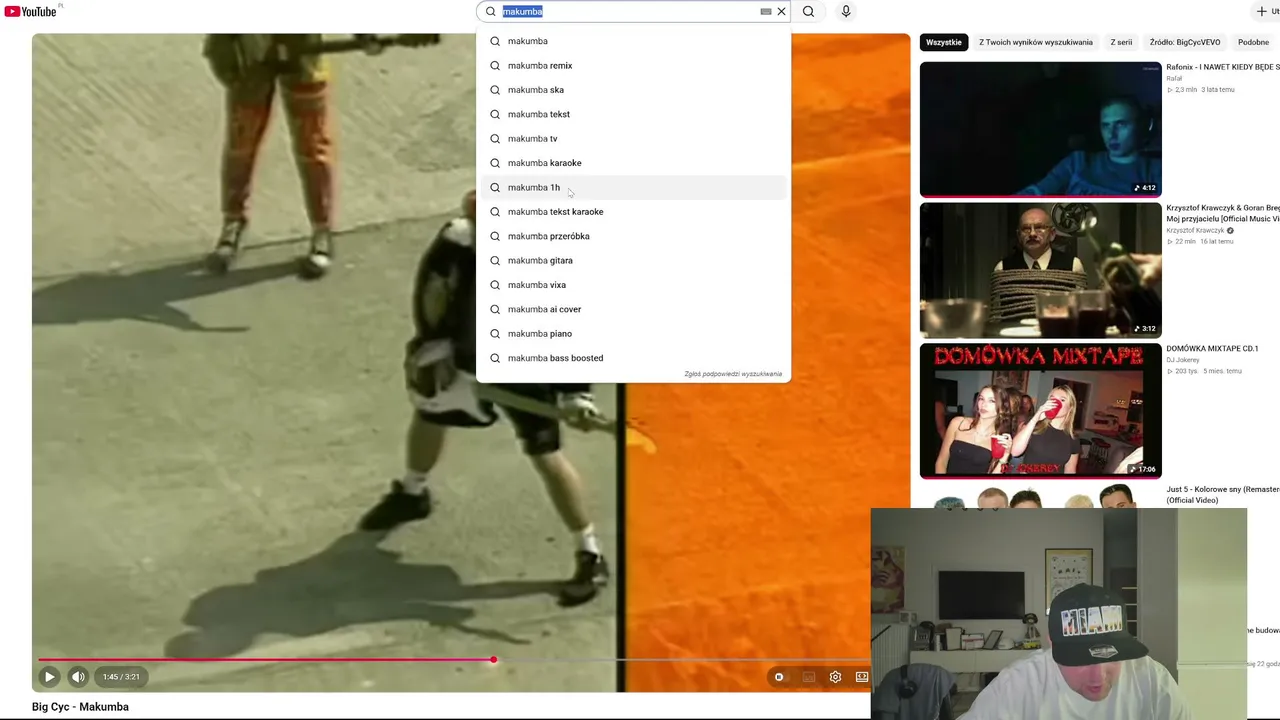1280x720 pixels.
Task: Open the Domówka Mixtape thumbnail
Action: 1040,411
